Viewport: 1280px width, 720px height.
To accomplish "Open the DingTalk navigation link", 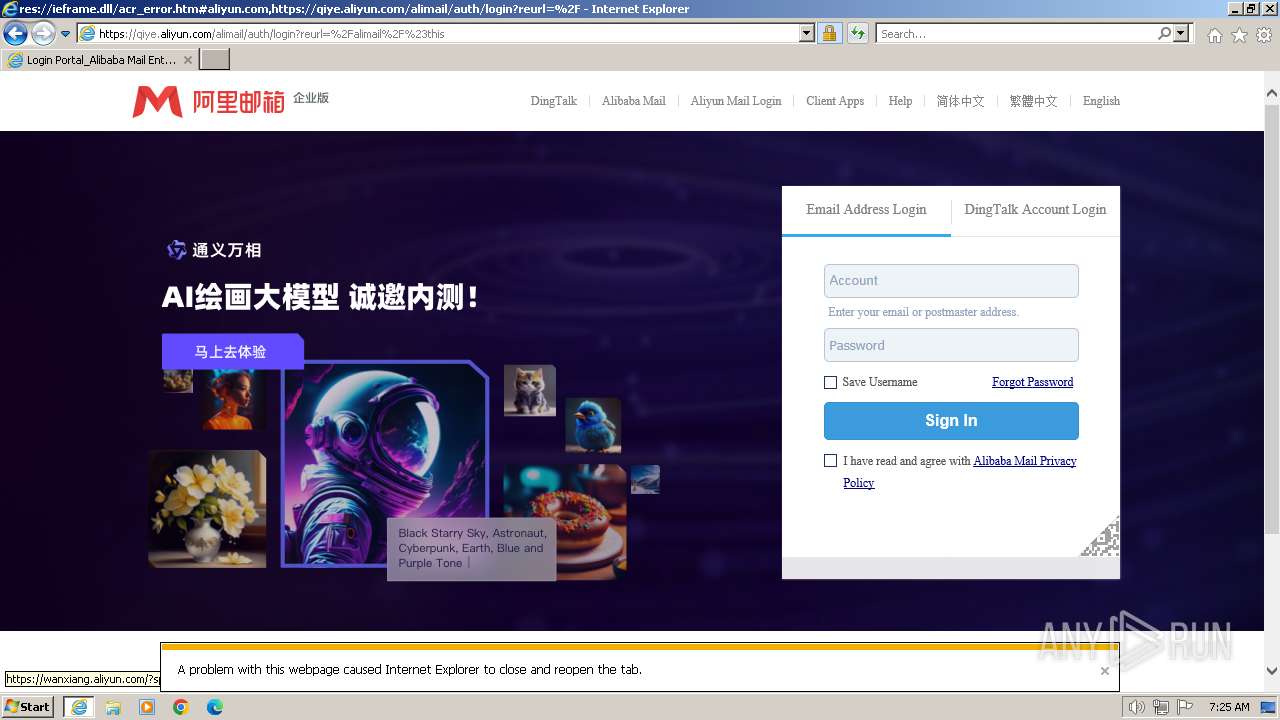I will [554, 101].
